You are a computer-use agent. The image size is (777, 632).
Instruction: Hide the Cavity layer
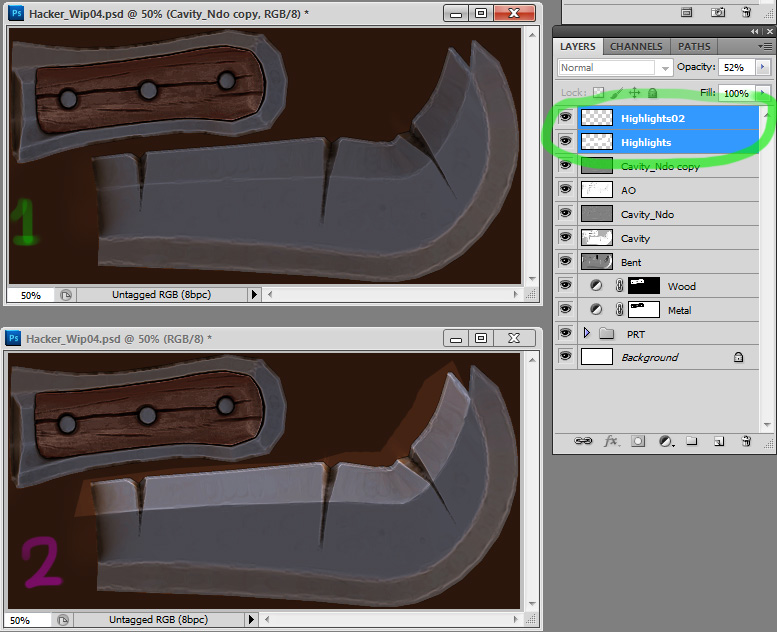coord(565,236)
